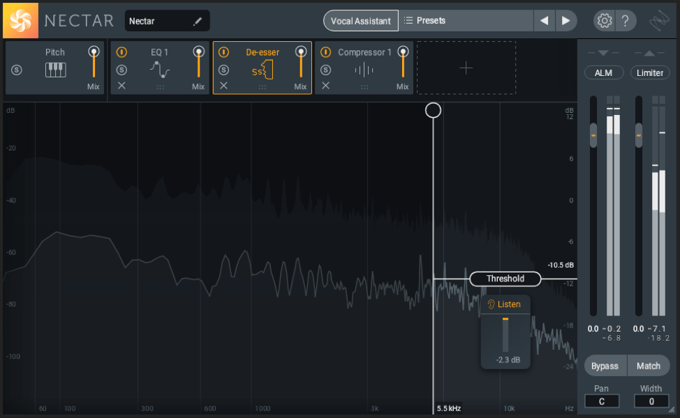This screenshot has height=418, width=680.
Task: Click the de-esser gain reduction meter
Action: [505, 335]
